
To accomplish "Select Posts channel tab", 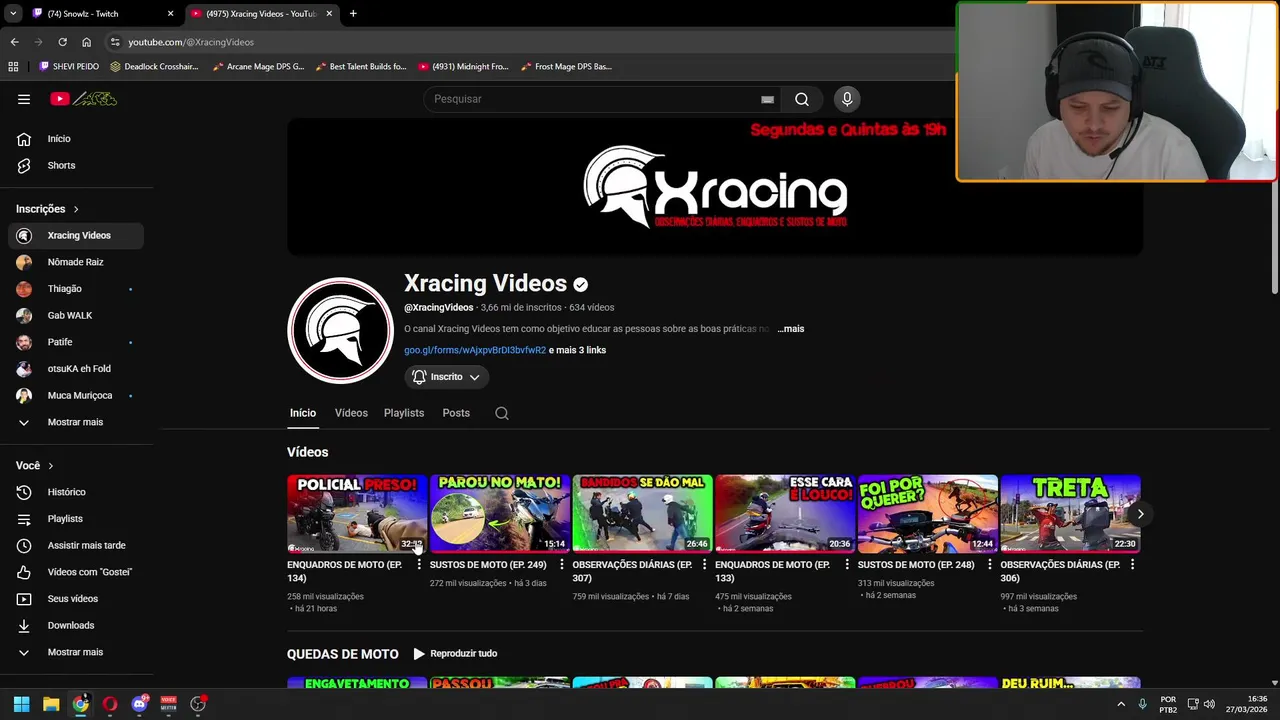I will click(456, 413).
